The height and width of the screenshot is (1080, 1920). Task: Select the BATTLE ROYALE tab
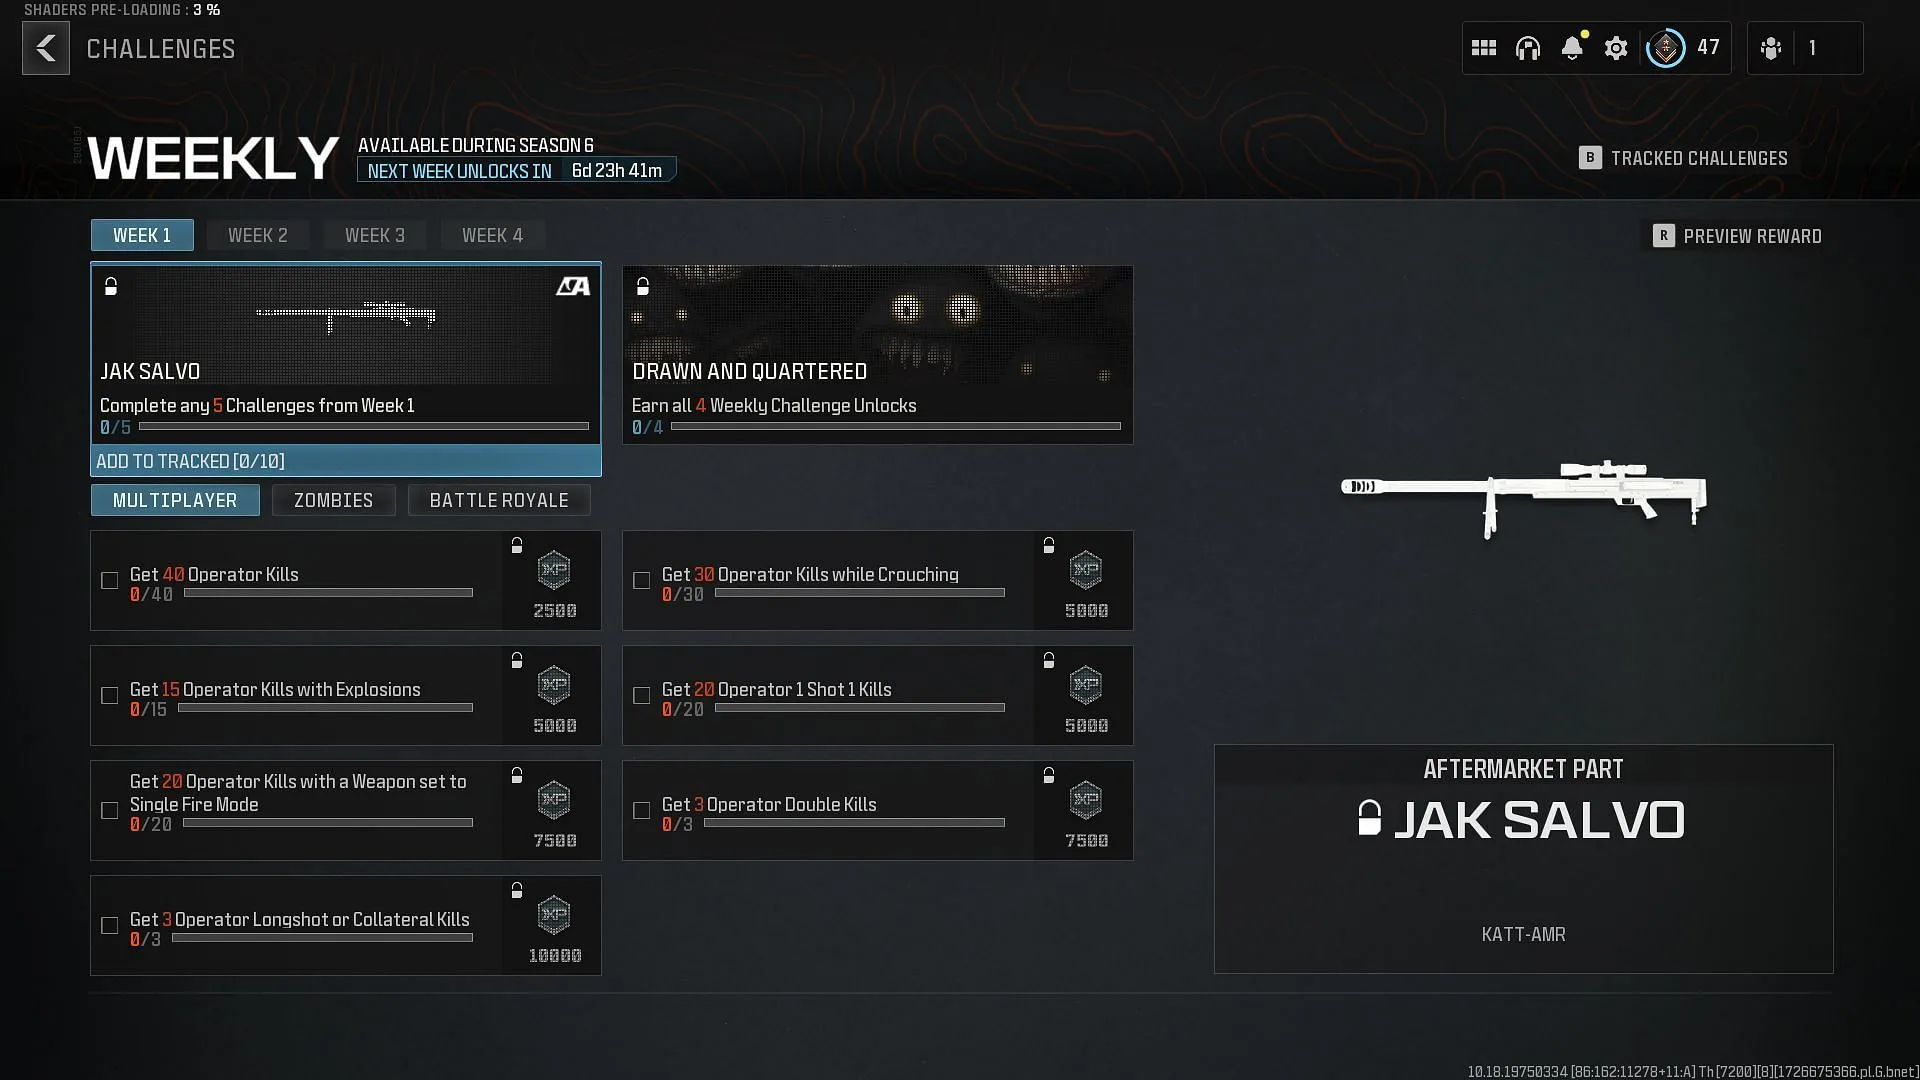(x=498, y=500)
